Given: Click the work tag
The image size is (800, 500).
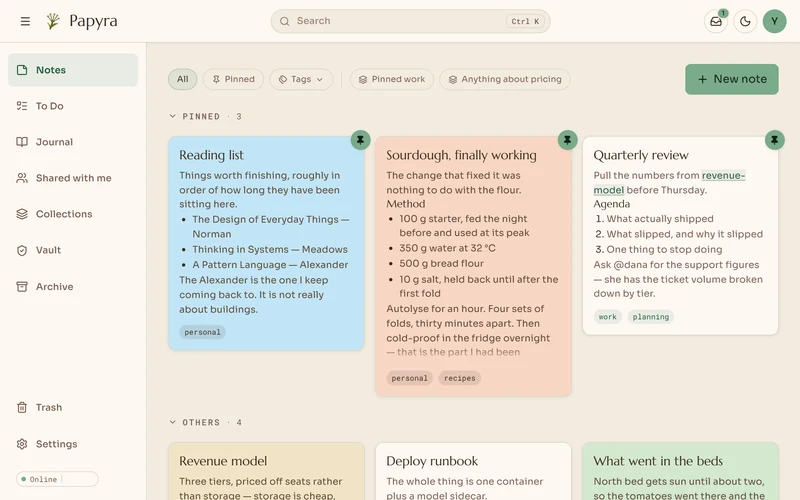Looking at the screenshot, I should (608, 317).
